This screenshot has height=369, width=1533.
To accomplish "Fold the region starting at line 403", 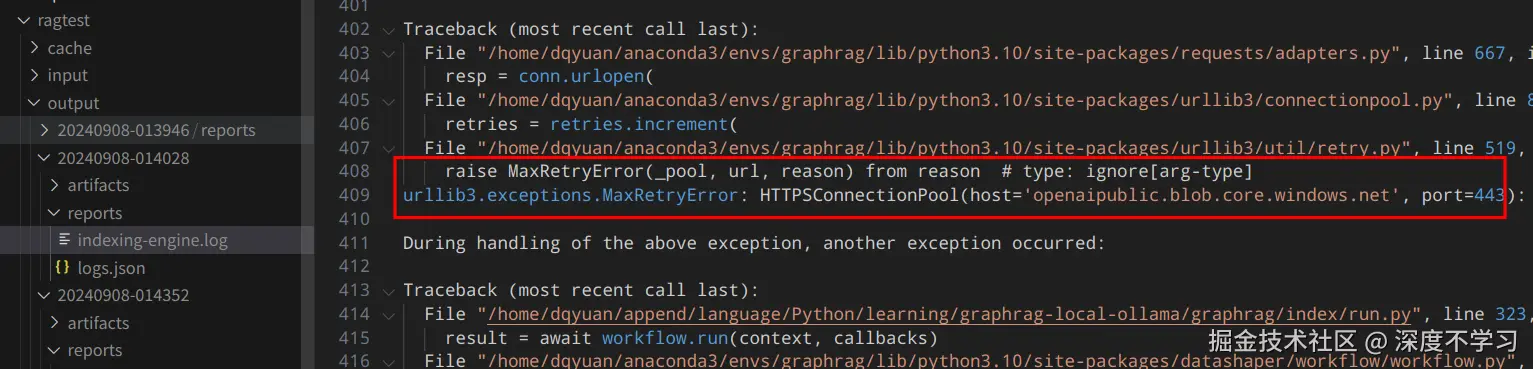I will [389, 54].
